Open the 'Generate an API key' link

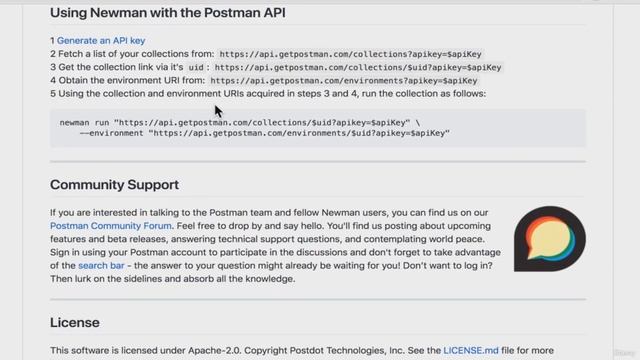pos(101,40)
